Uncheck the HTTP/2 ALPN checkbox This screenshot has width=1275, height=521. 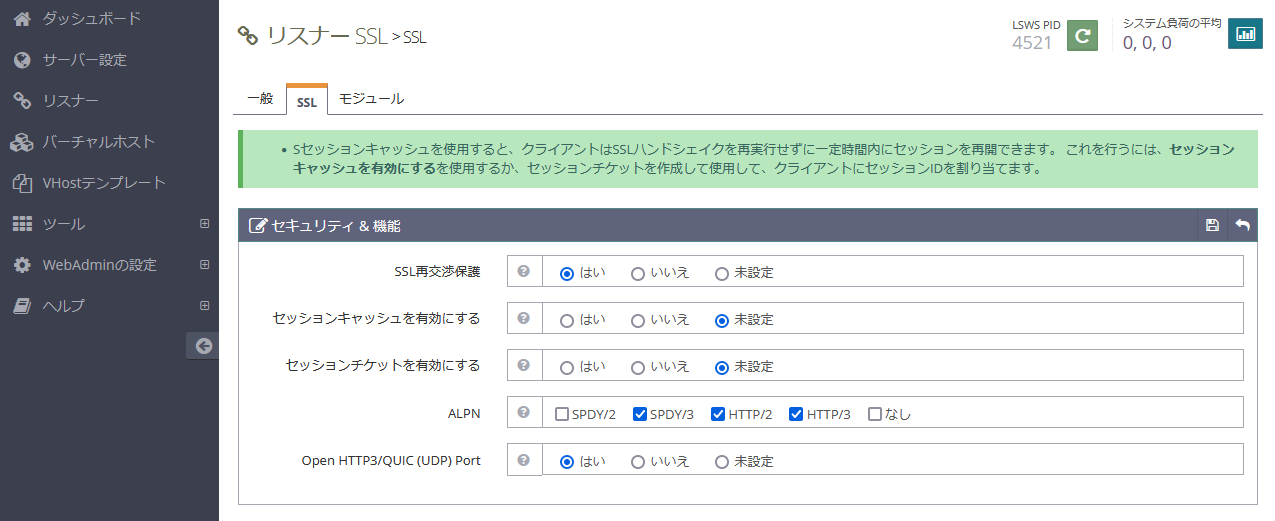point(718,413)
